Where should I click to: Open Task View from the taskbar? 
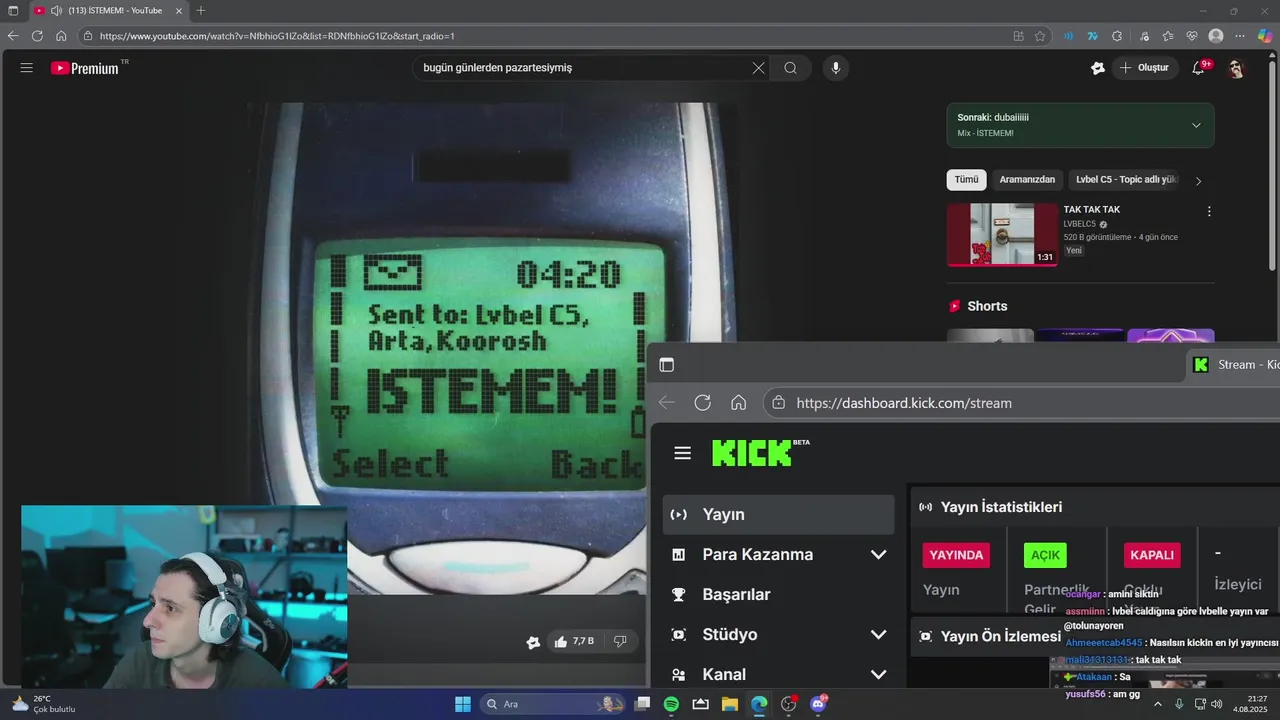coord(642,704)
